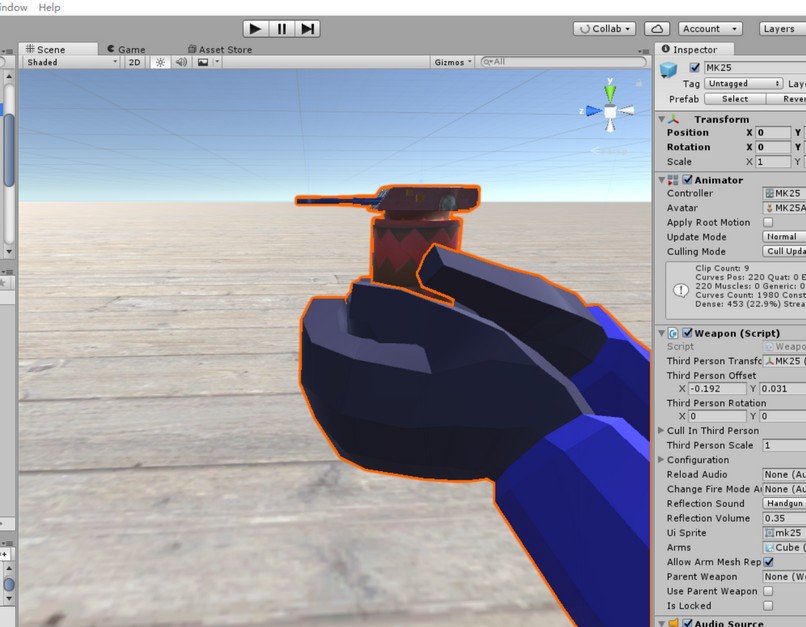Open the Shaded draw mode dropdown
The image size is (806, 627).
70,62
